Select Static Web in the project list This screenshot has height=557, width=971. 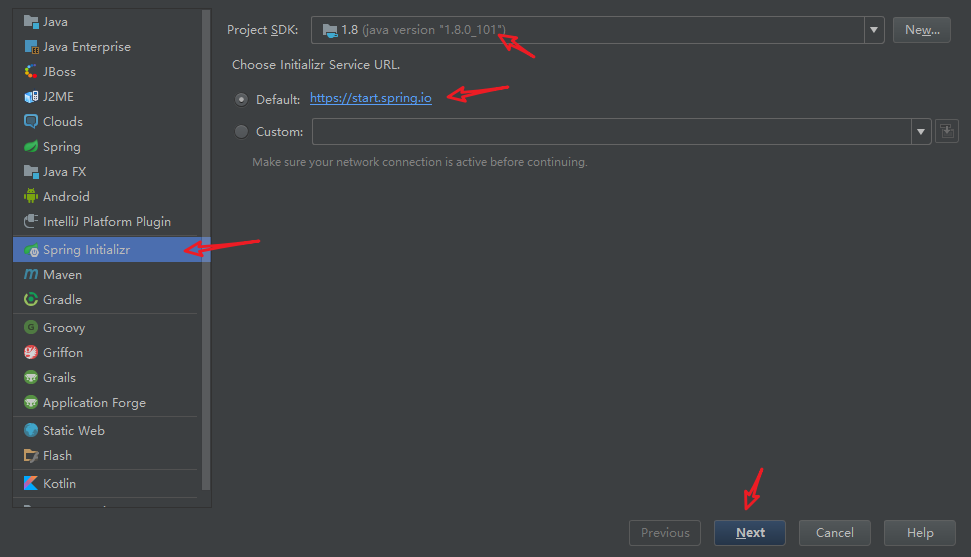[x=107, y=430]
